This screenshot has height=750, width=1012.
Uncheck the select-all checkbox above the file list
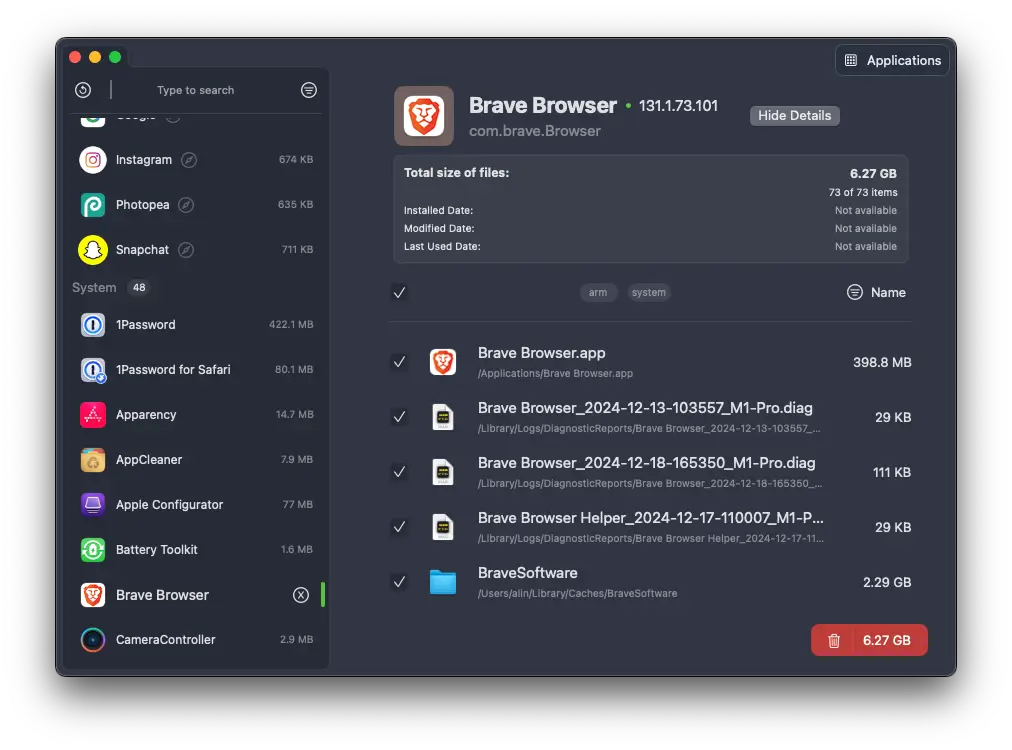coord(399,292)
